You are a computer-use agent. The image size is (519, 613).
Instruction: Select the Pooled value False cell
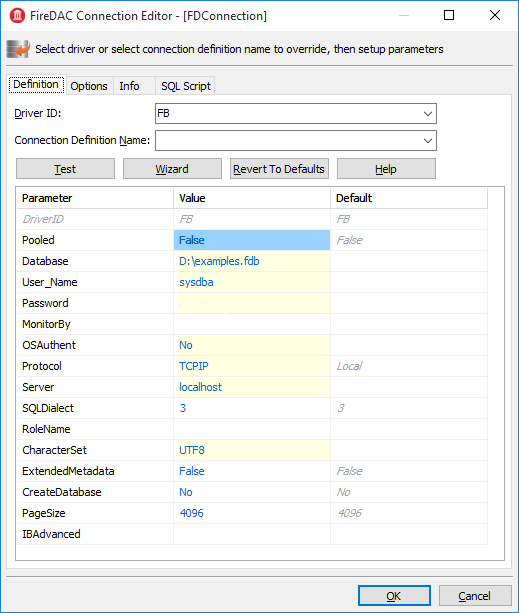(x=252, y=240)
